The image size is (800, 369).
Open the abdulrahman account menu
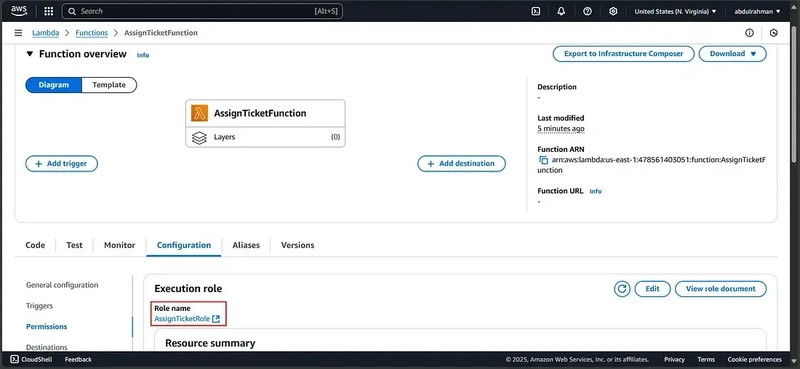coord(757,11)
